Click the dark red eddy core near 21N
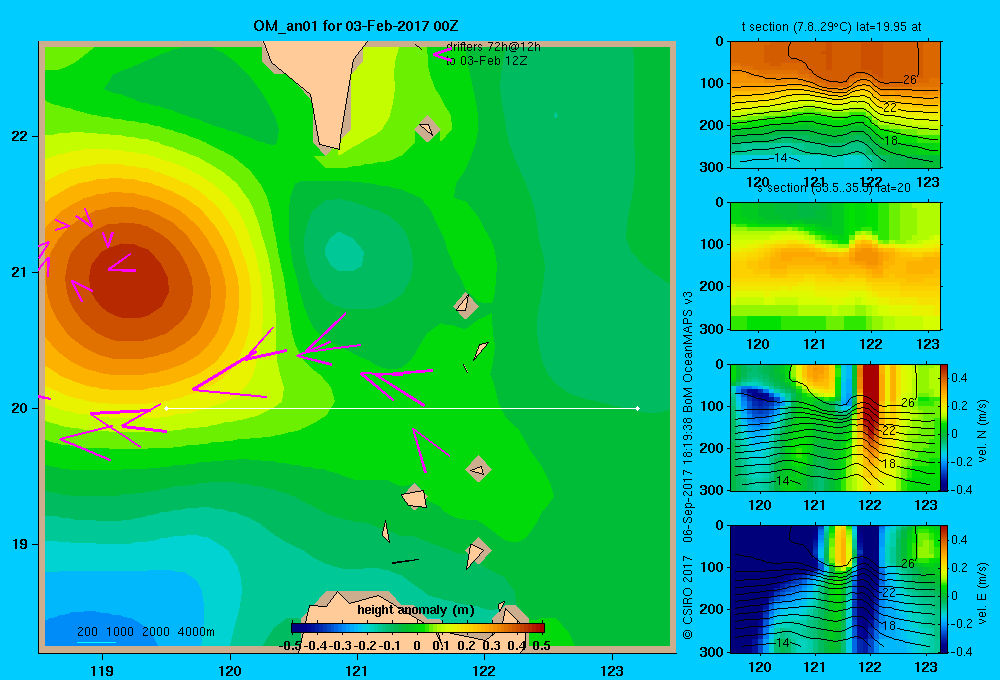Image resolution: width=1000 pixels, height=680 pixels. (x=129, y=281)
